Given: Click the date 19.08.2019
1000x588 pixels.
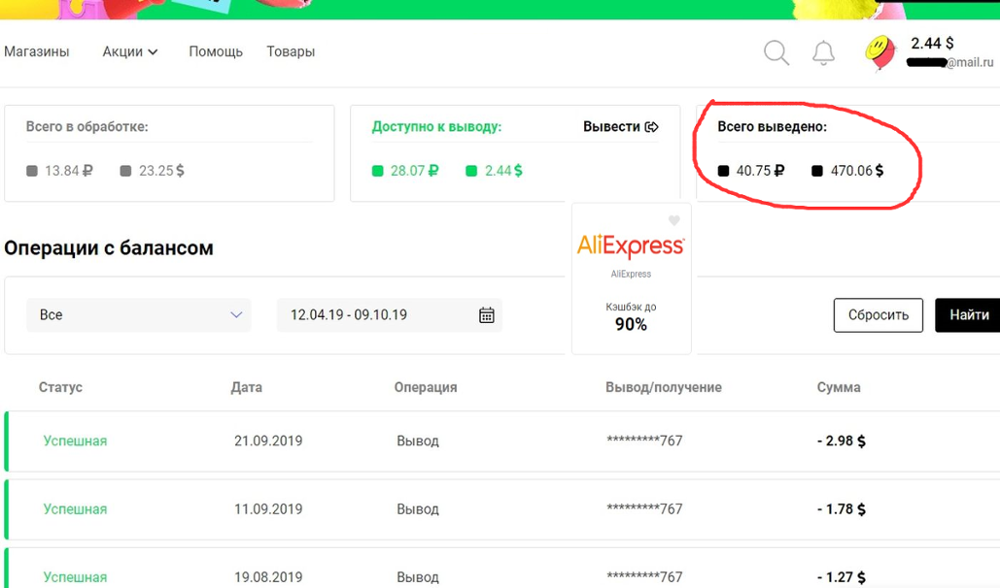Looking at the screenshot, I should pyautogui.click(x=268, y=577).
